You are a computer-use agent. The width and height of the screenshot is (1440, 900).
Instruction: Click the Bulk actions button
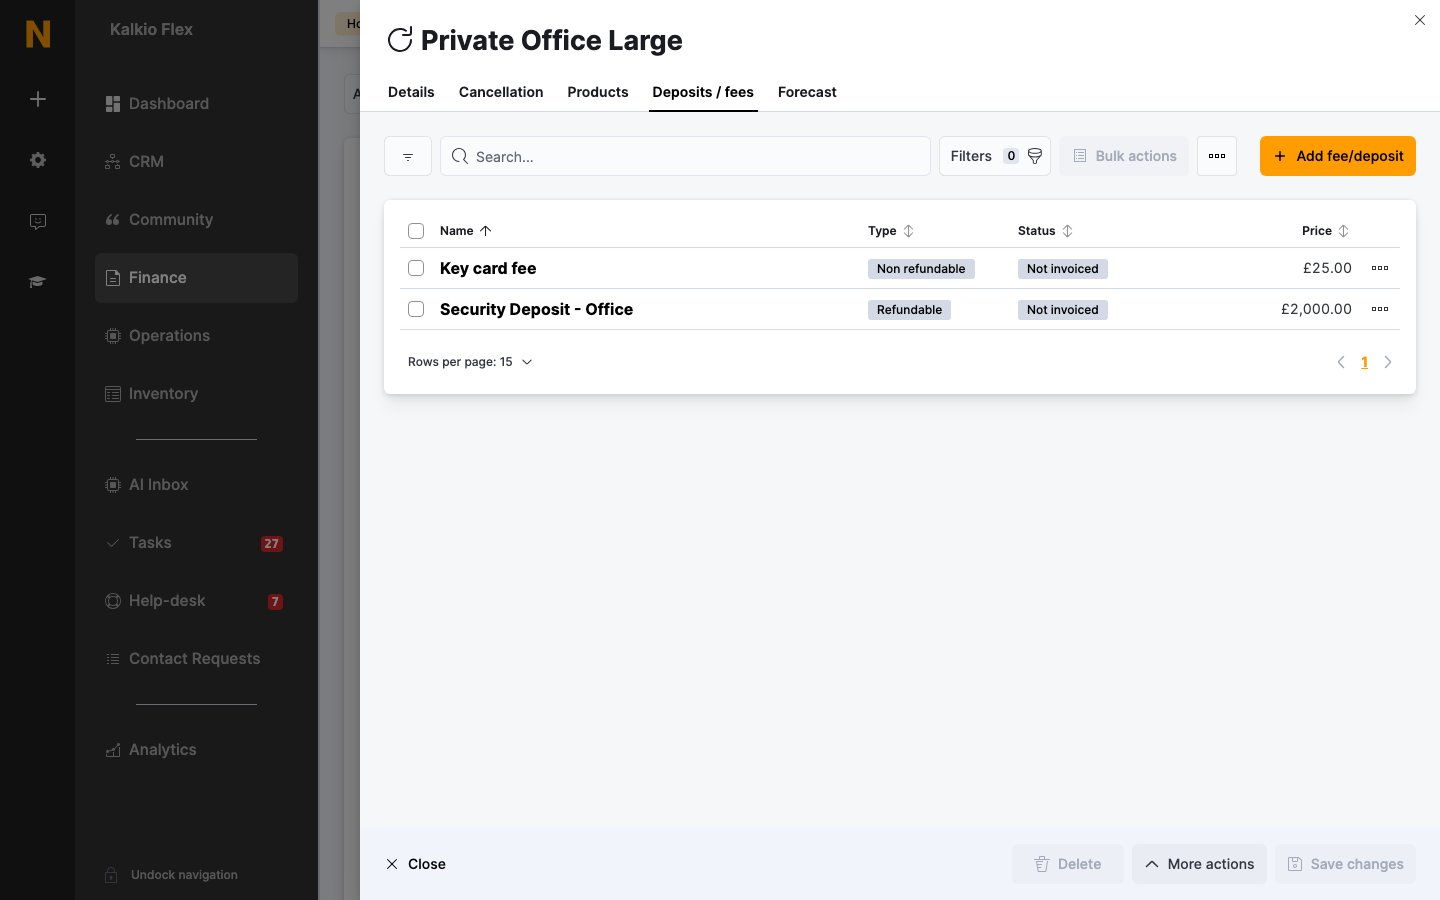pyautogui.click(x=1124, y=156)
